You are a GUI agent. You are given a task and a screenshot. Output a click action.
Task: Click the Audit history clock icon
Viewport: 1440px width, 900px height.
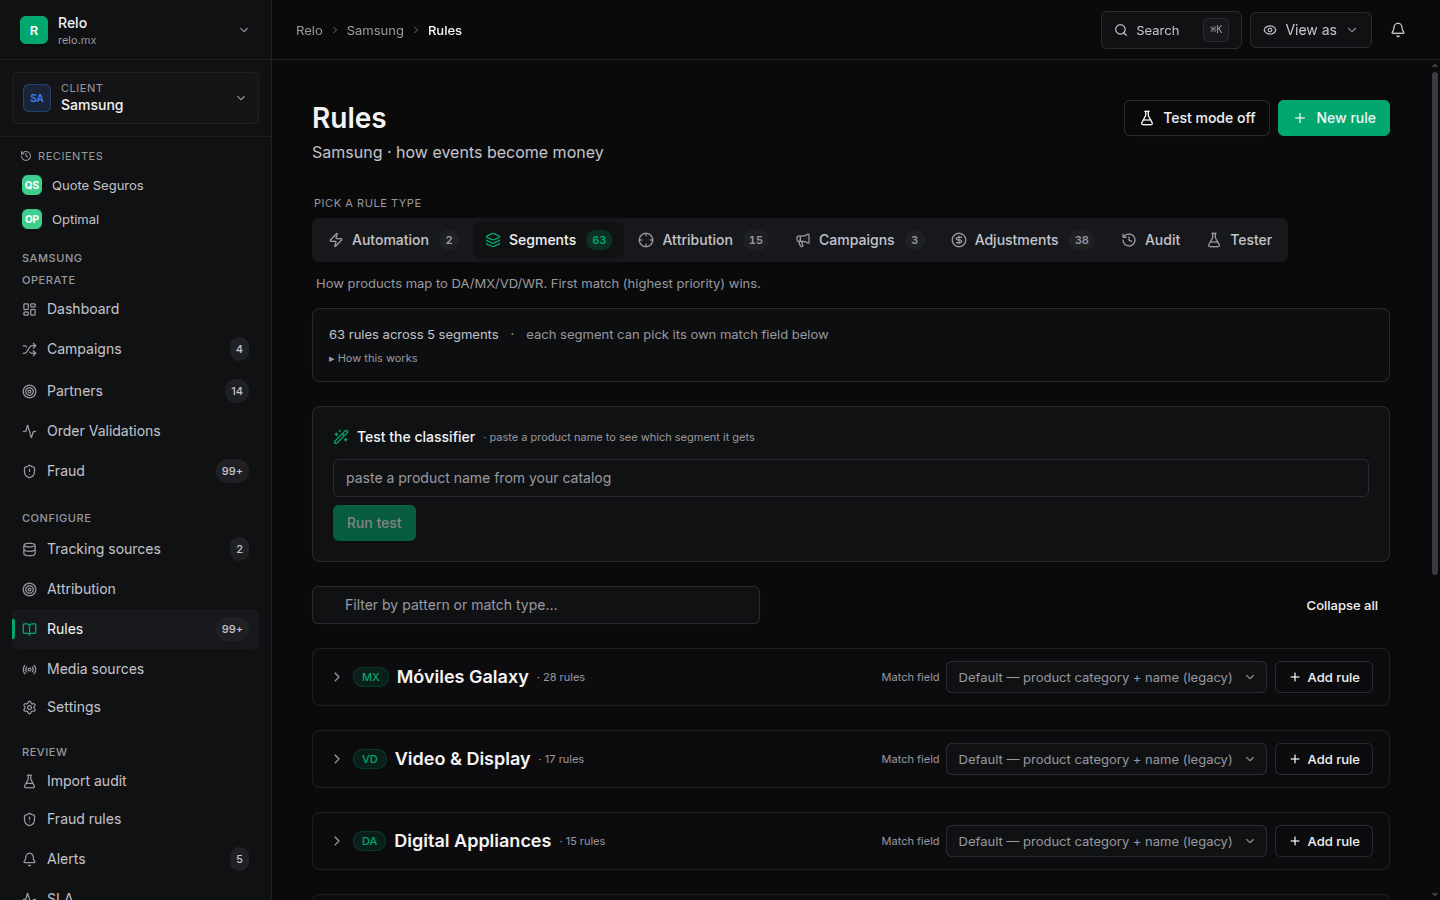(1129, 240)
